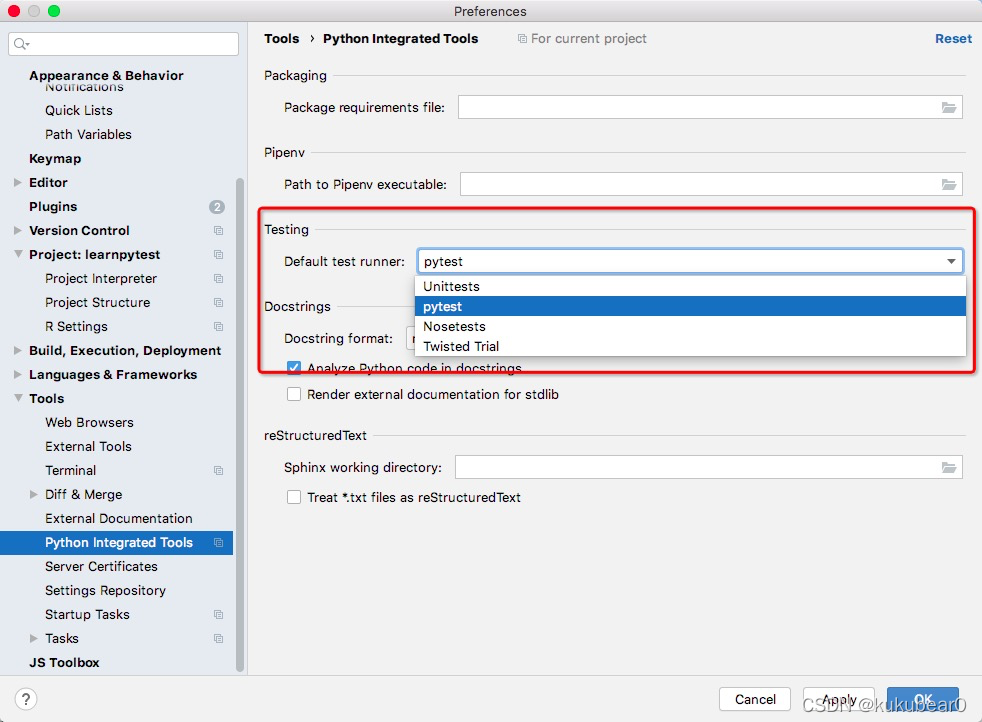Screen dimensions: 982x722
Task: Expand Languages & Frameworks section
Action: (x=18, y=374)
